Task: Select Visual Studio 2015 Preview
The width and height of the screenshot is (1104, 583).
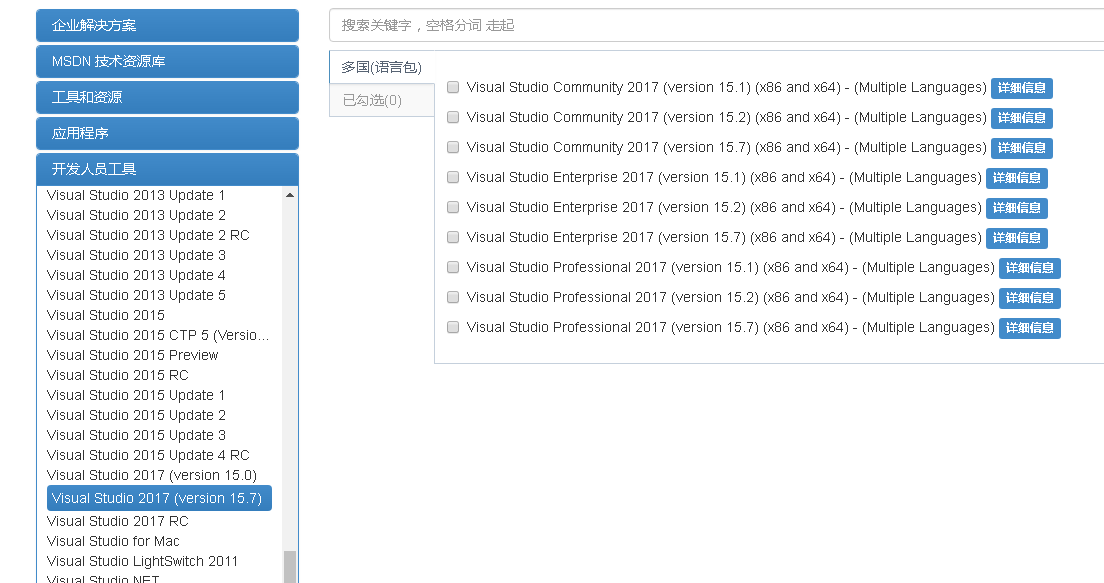Action: pos(132,356)
